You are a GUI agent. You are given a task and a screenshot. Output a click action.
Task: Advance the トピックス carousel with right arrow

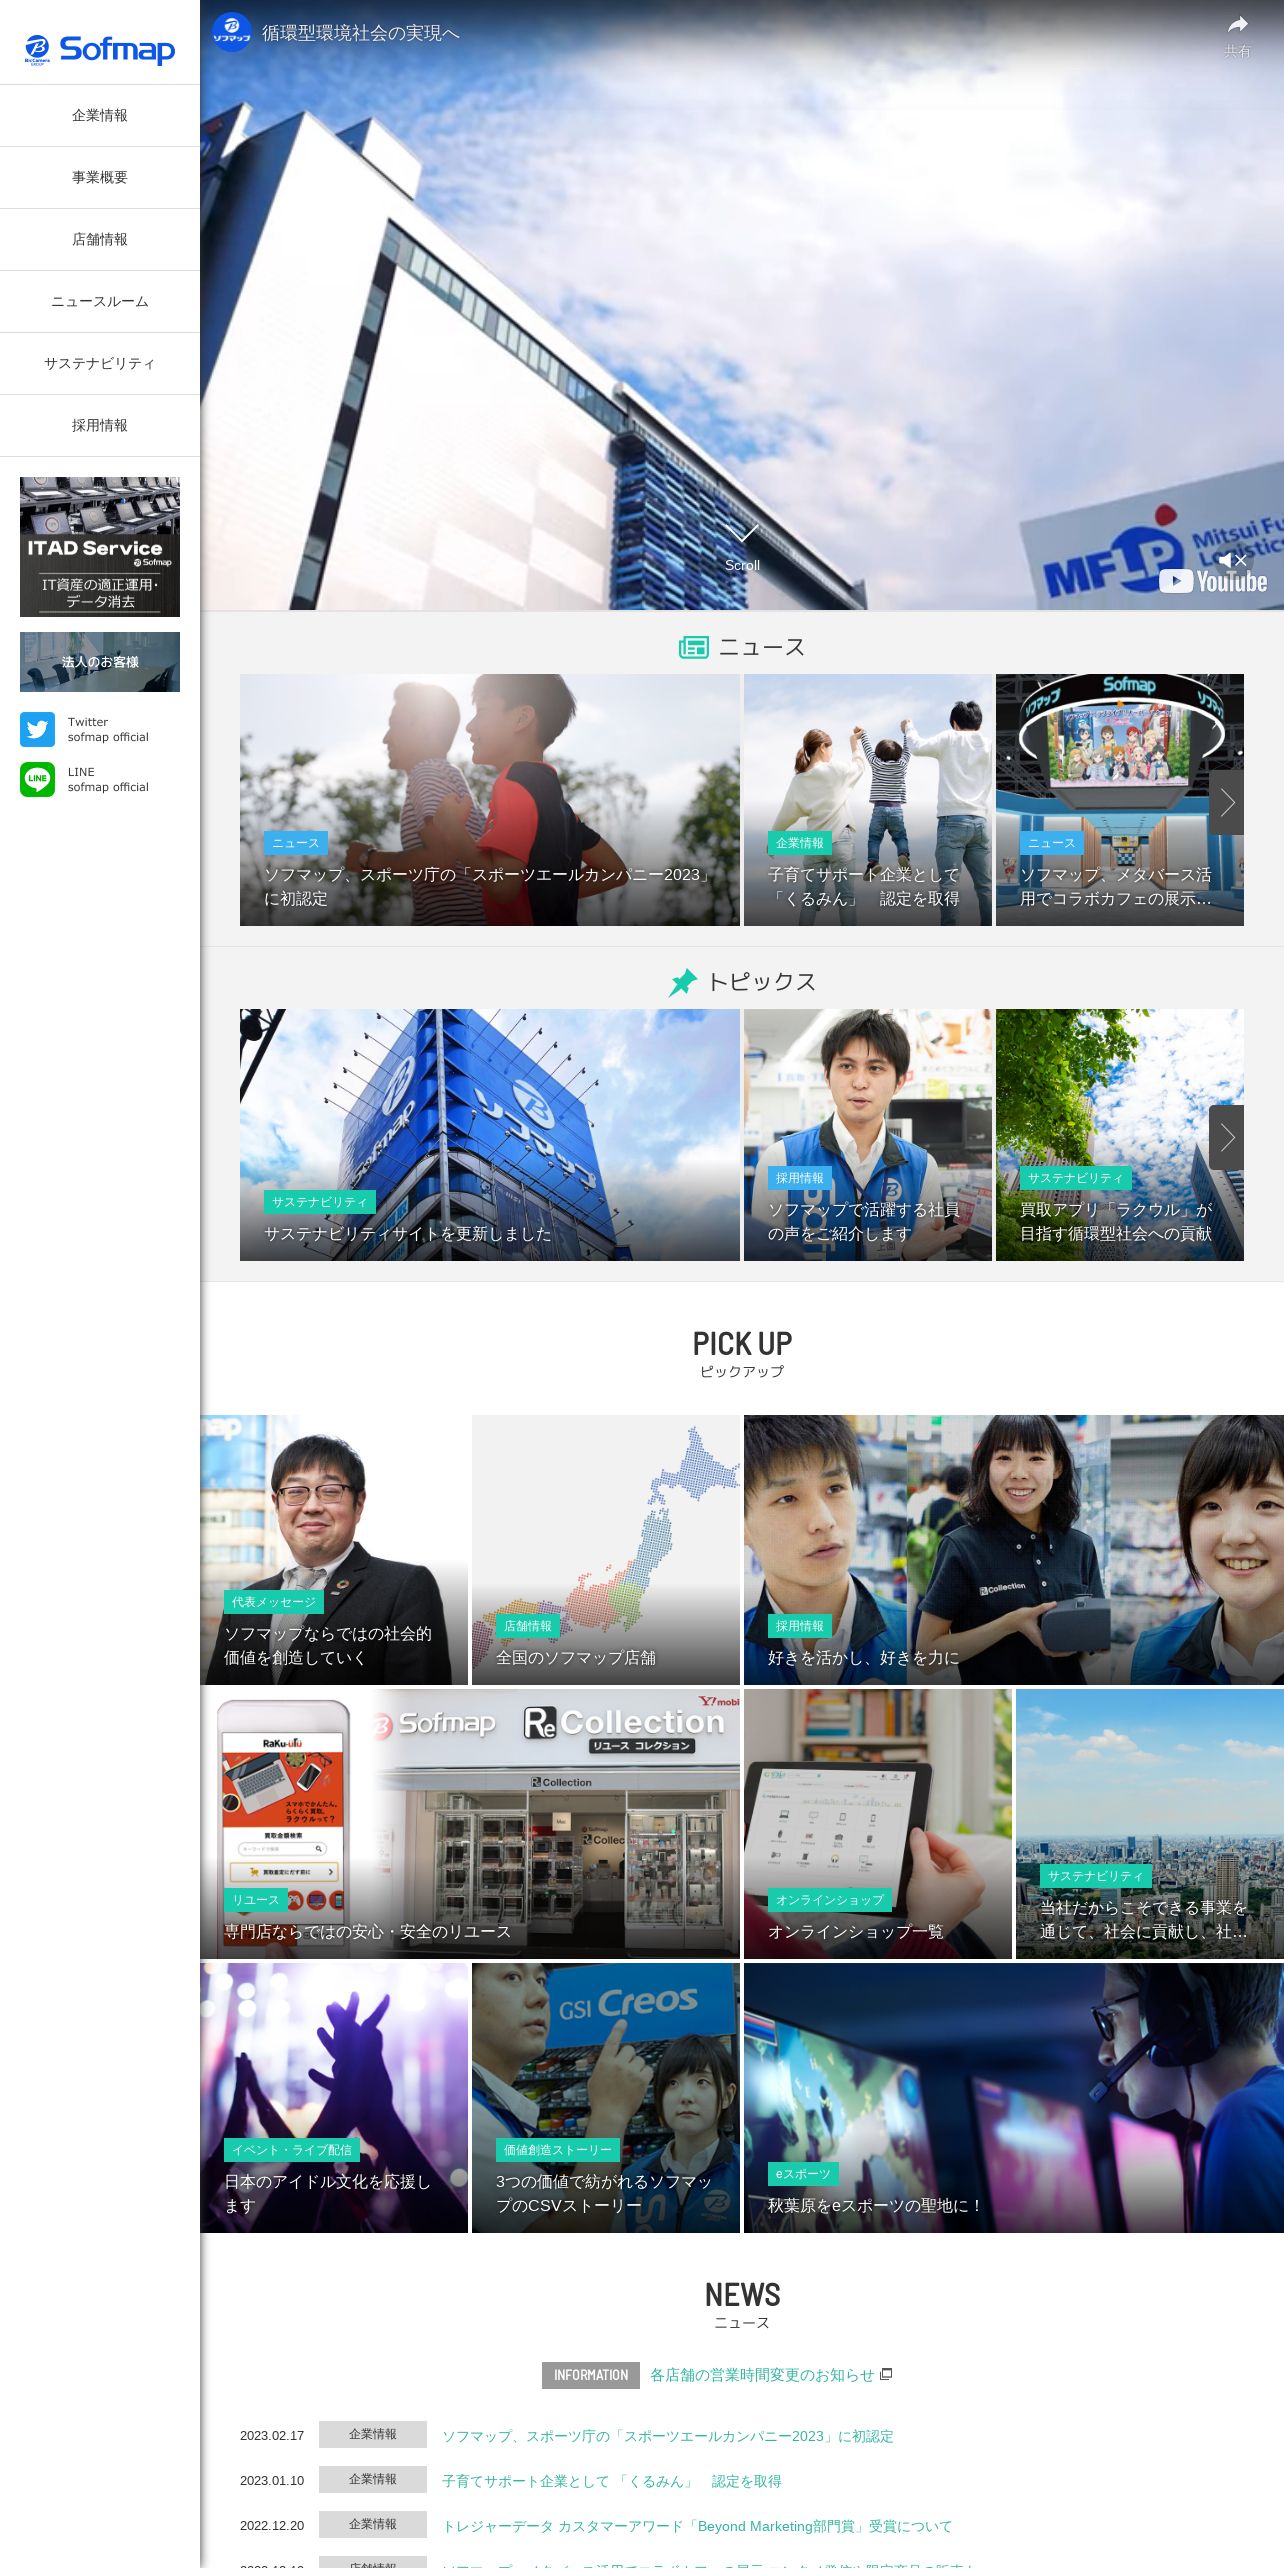[1227, 1137]
